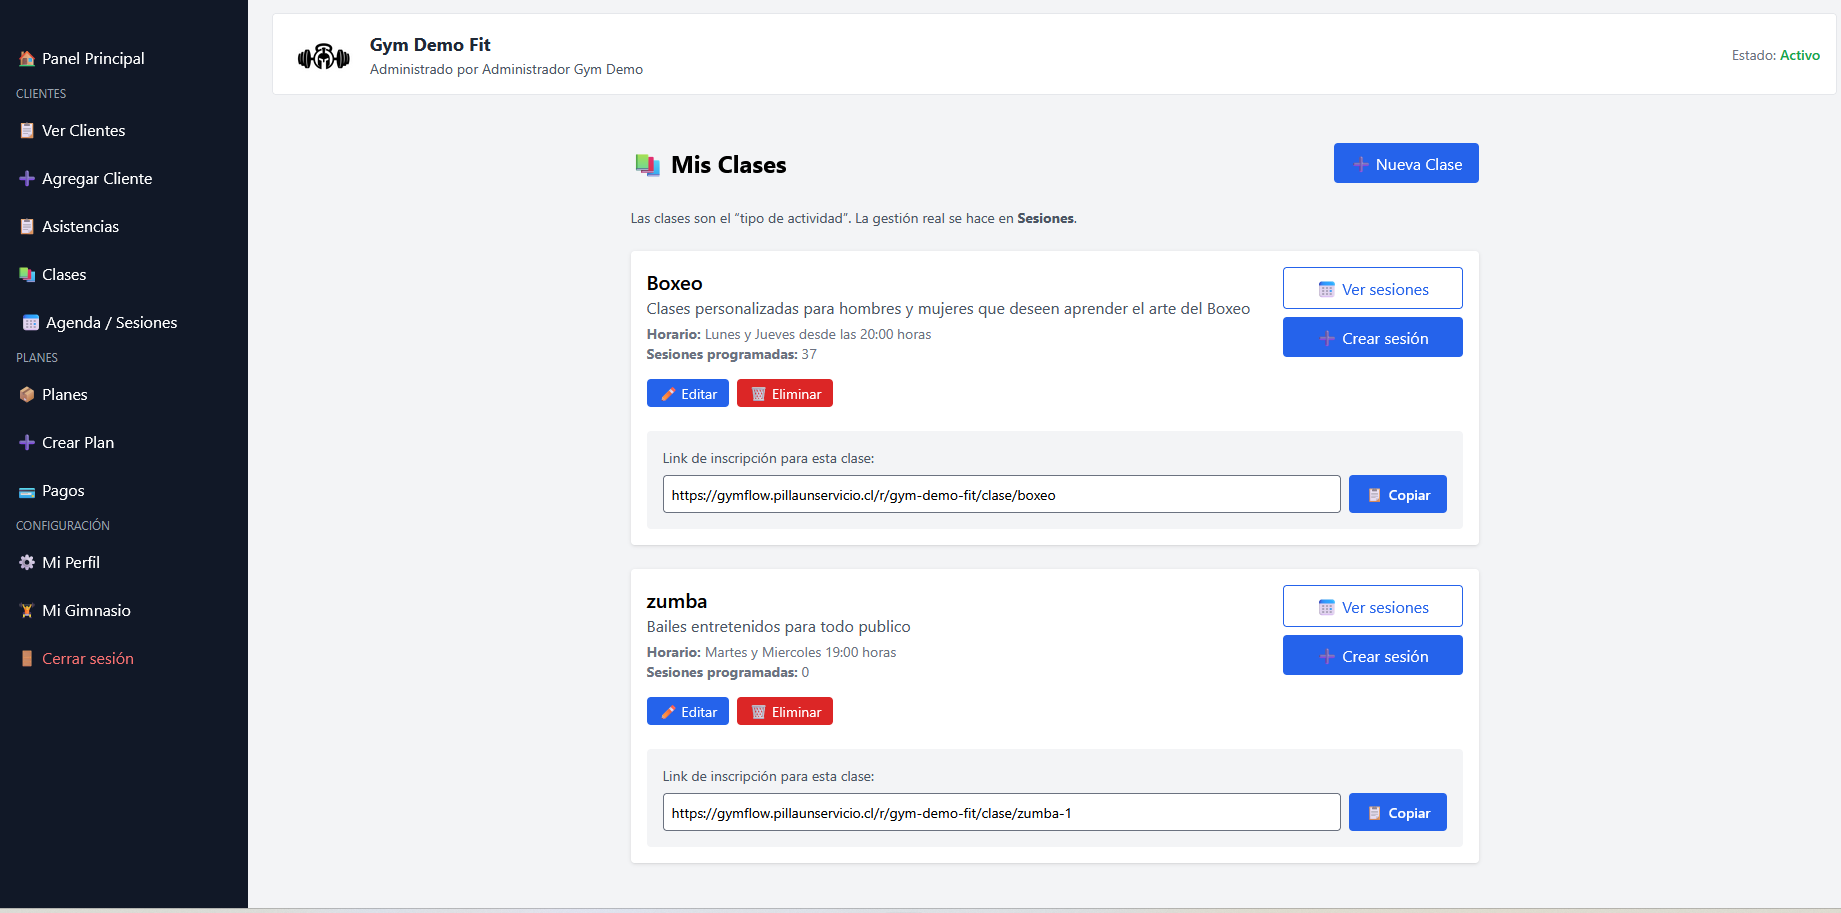This screenshot has height=913, width=1841.
Task: Click the plus icon in Boxeo Crear sesión
Action: click(x=1327, y=339)
